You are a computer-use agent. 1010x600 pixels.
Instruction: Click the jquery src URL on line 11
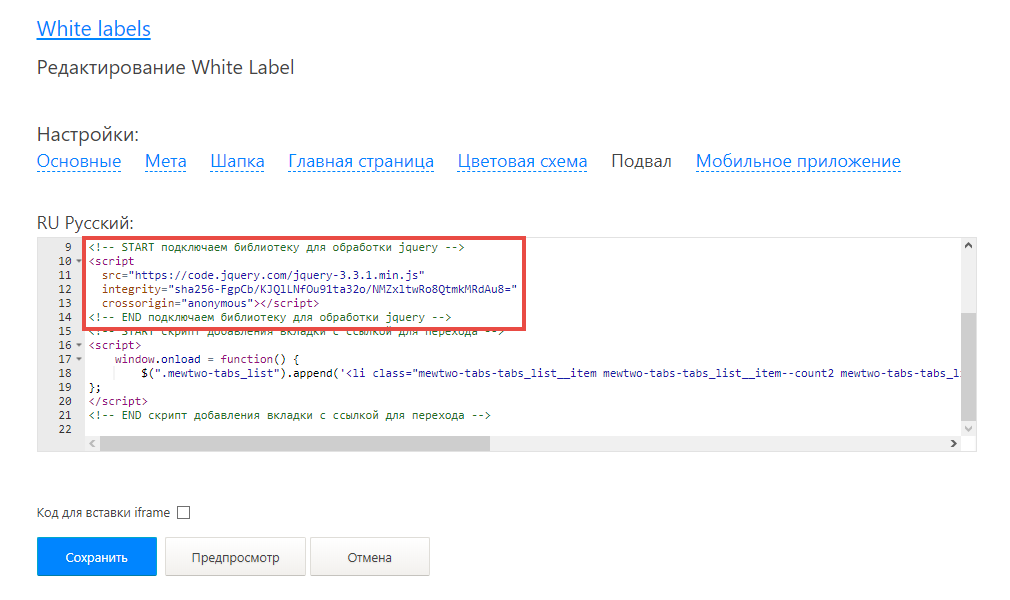pos(276,275)
